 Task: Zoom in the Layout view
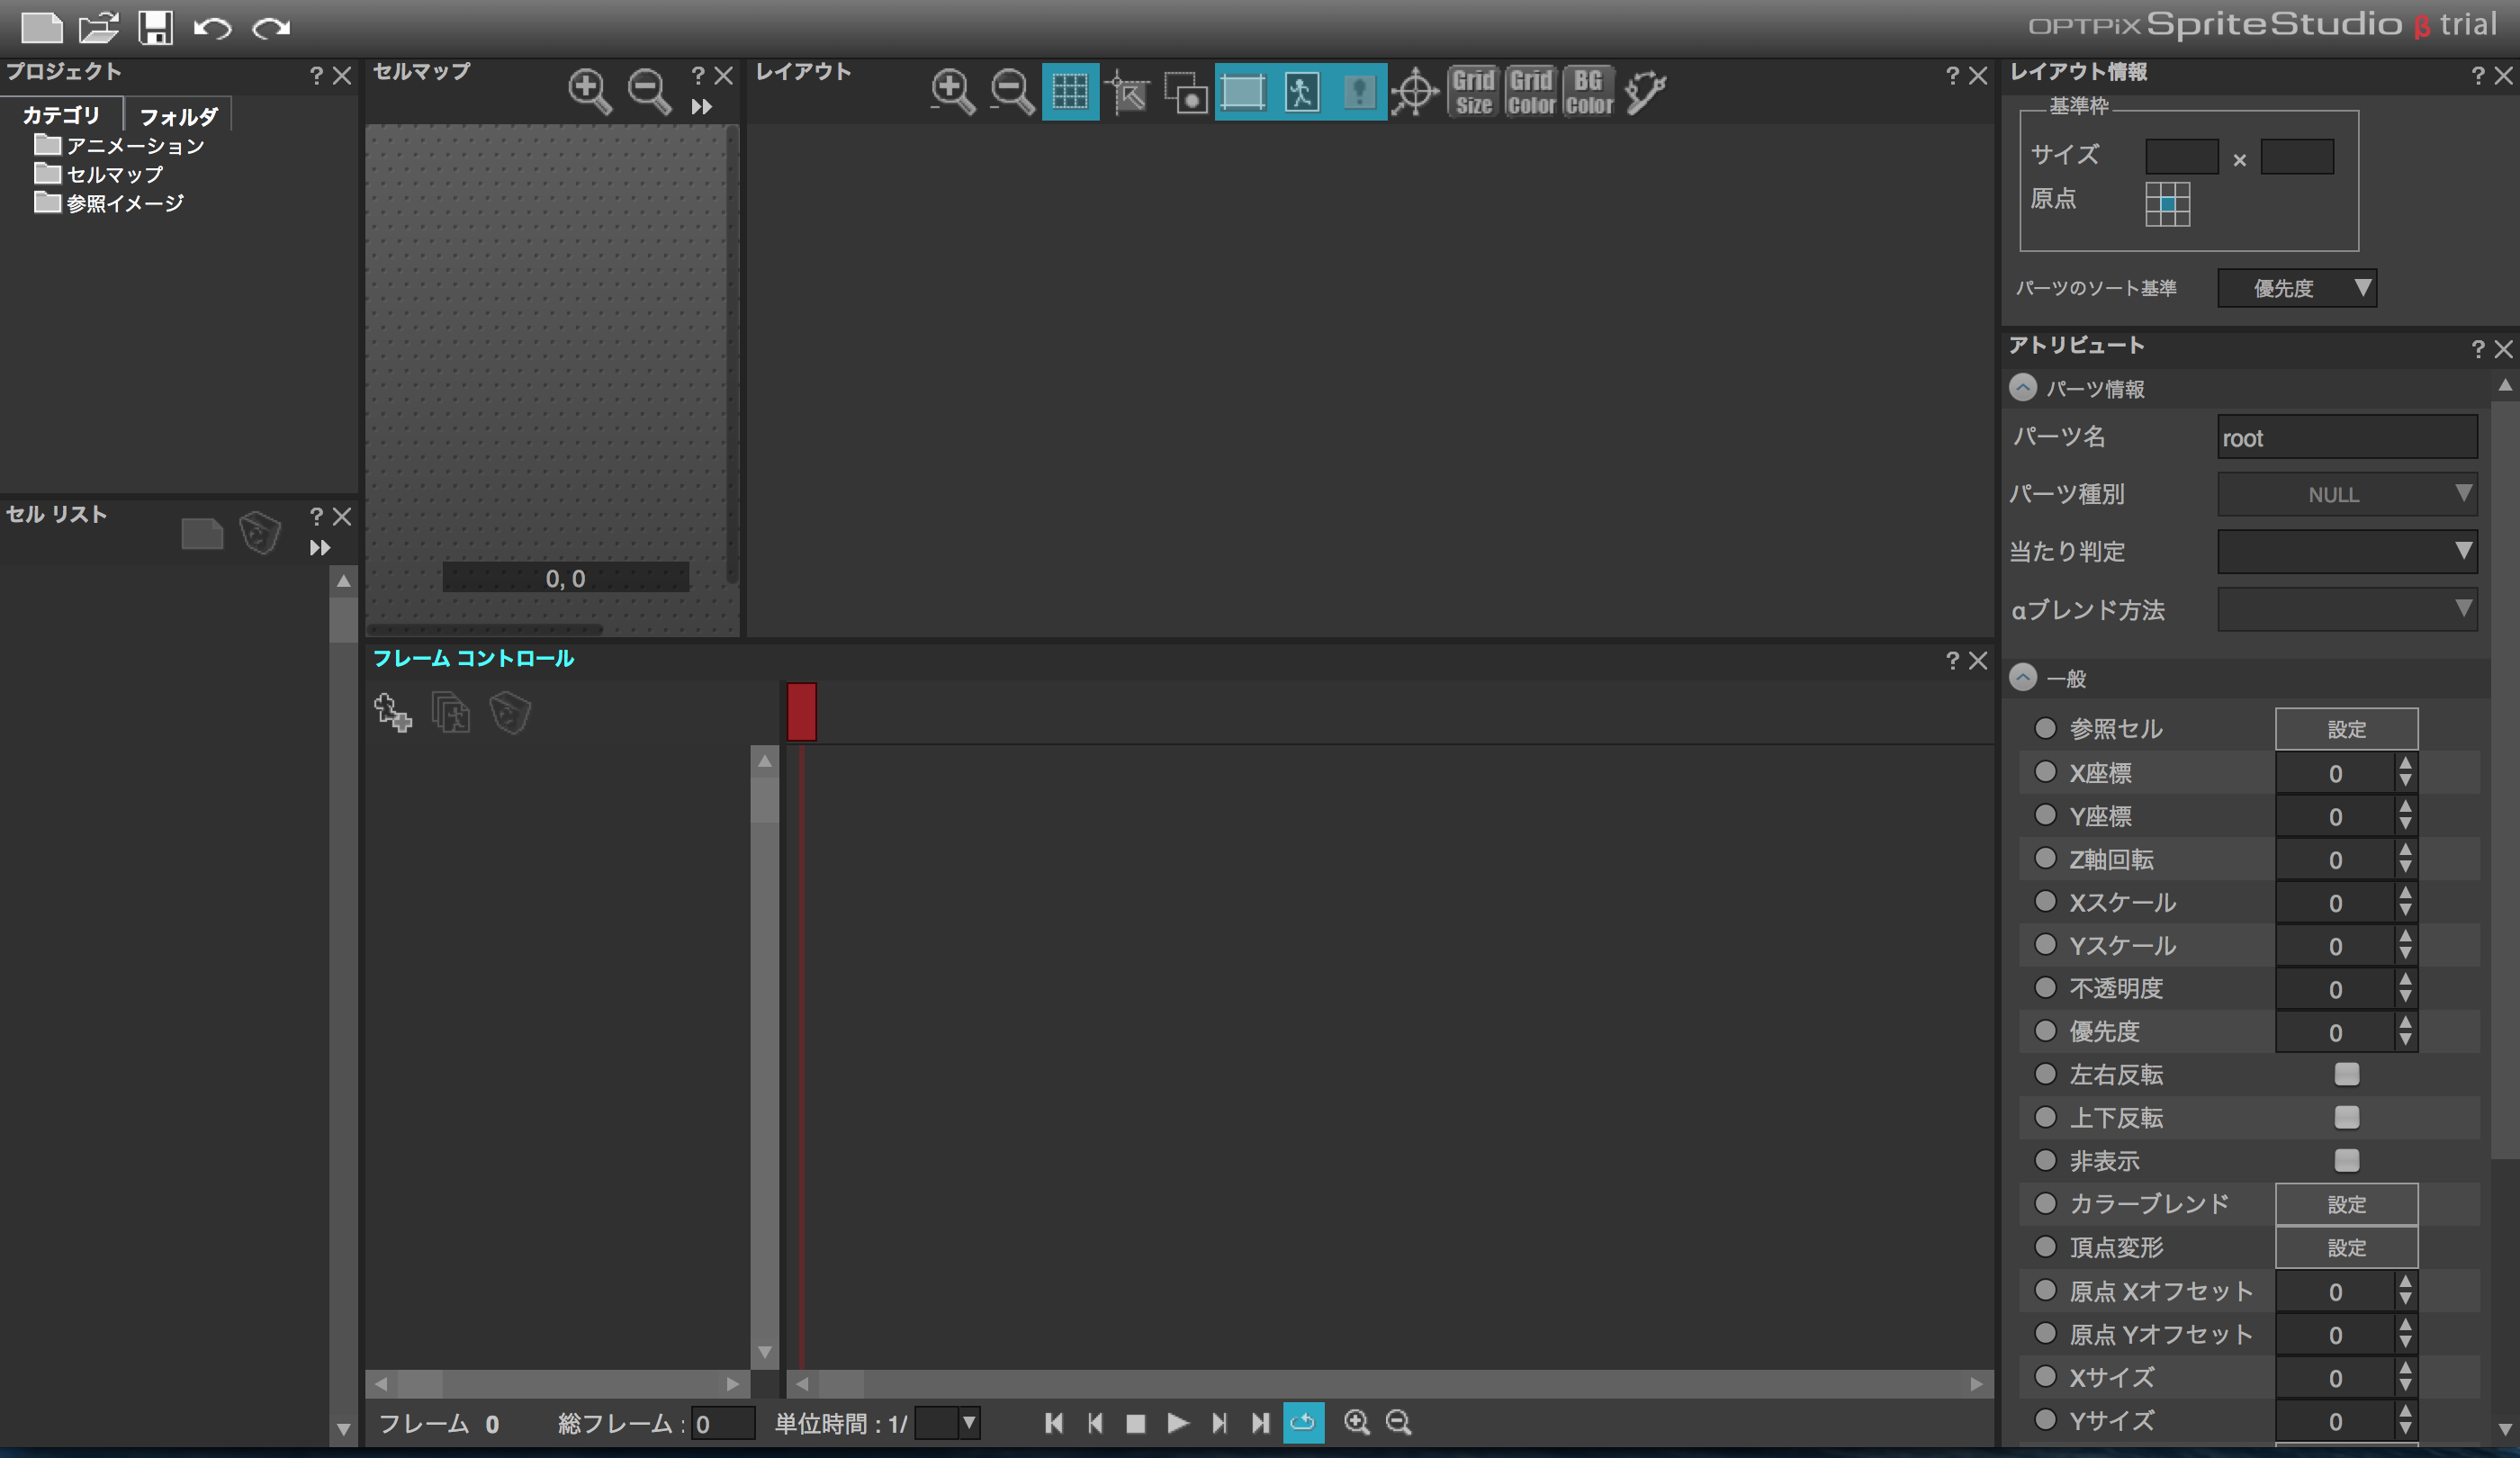pyautogui.click(x=953, y=91)
